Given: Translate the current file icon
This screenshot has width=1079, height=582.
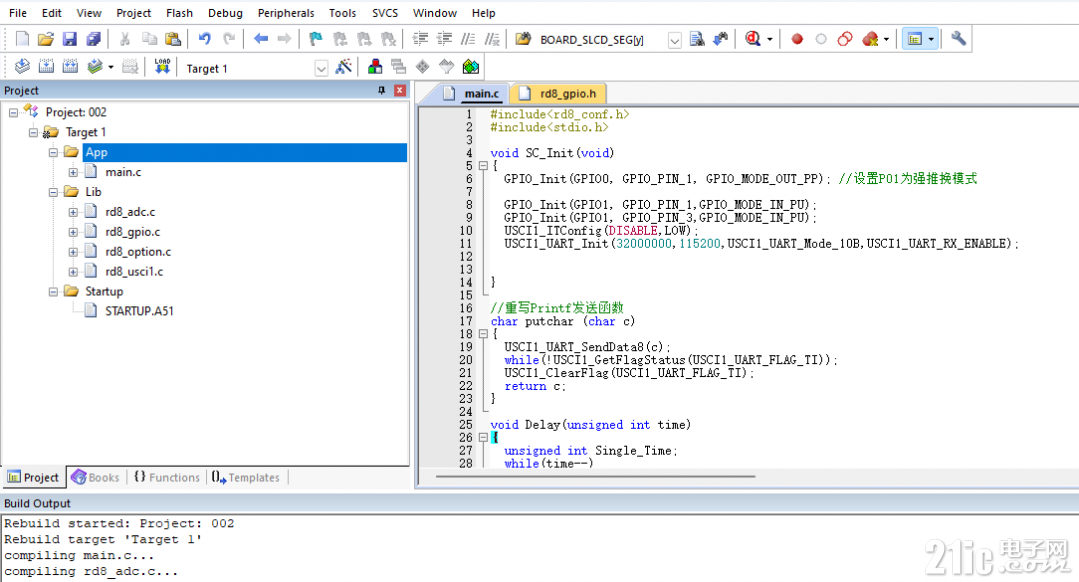Looking at the screenshot, I should click(22, 67).
